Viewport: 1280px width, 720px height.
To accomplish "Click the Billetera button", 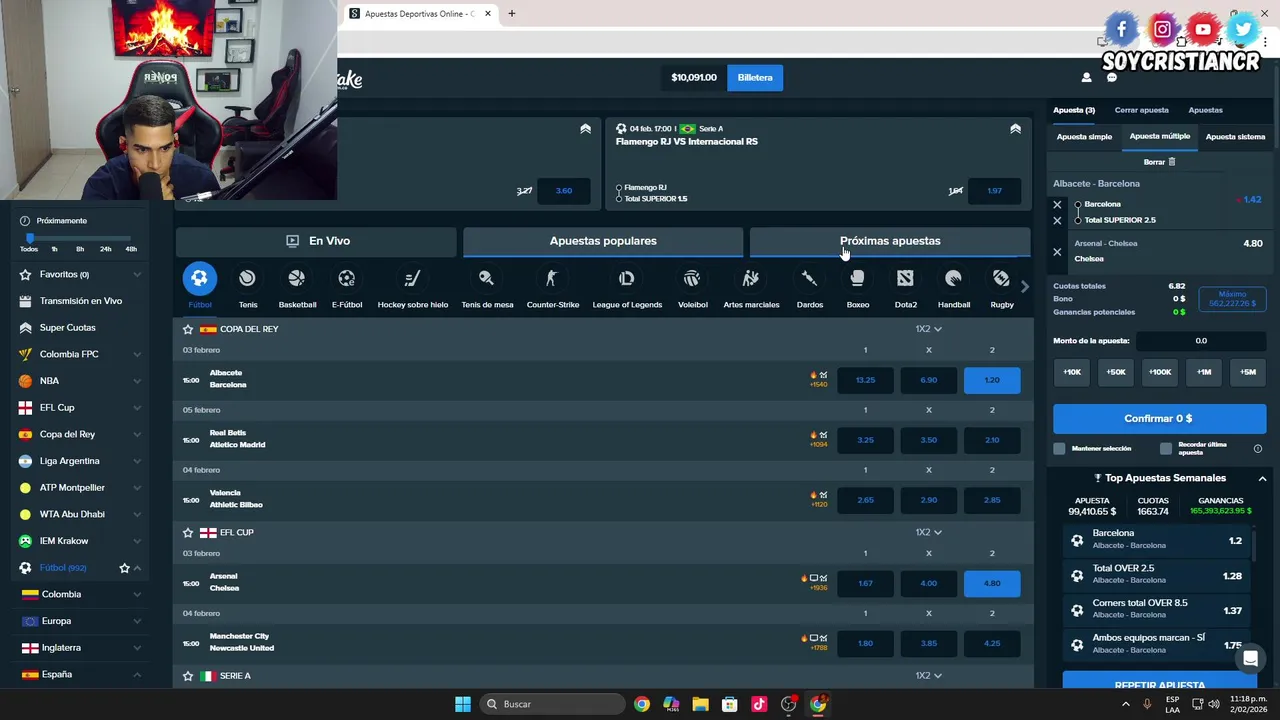I will pyautogui.click(x=755, y=77).
